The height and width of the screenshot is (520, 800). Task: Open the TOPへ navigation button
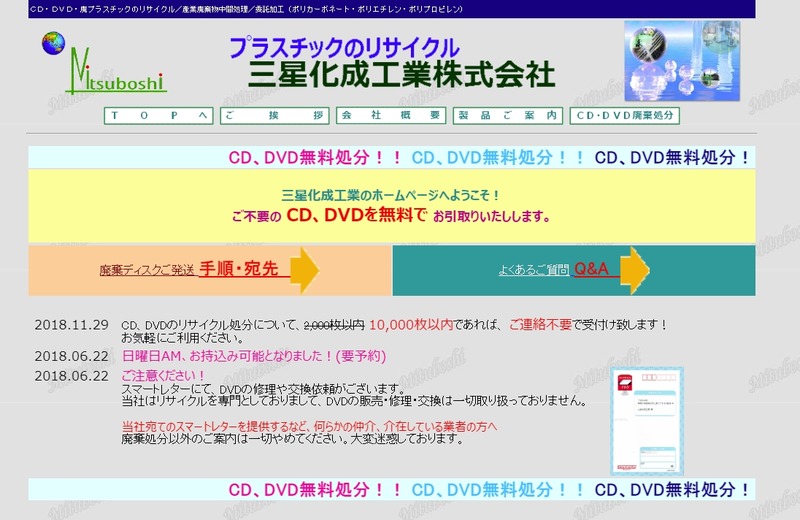coord(159,116)
